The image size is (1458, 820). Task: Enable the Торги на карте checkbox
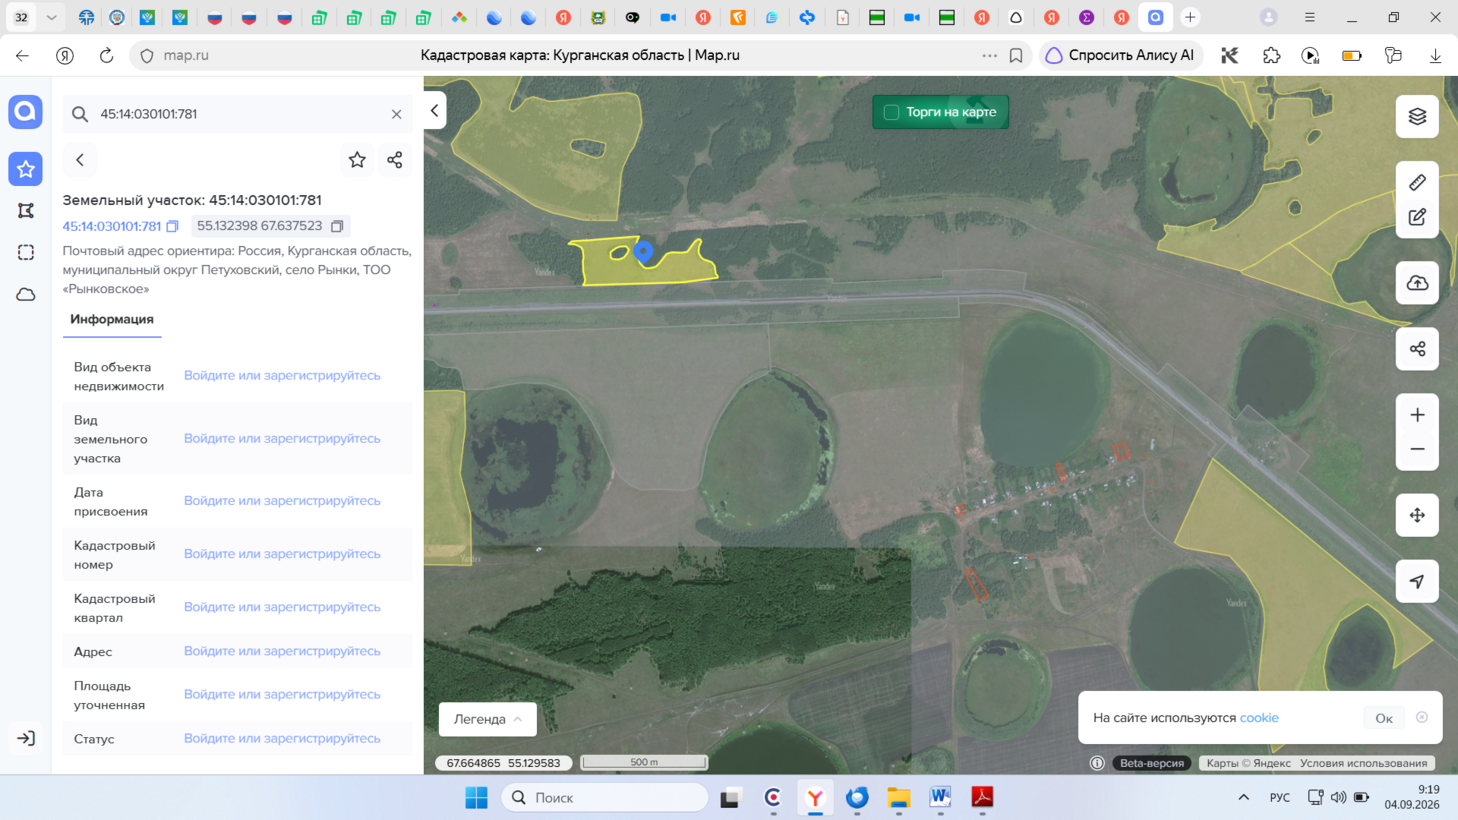[891, 112]
